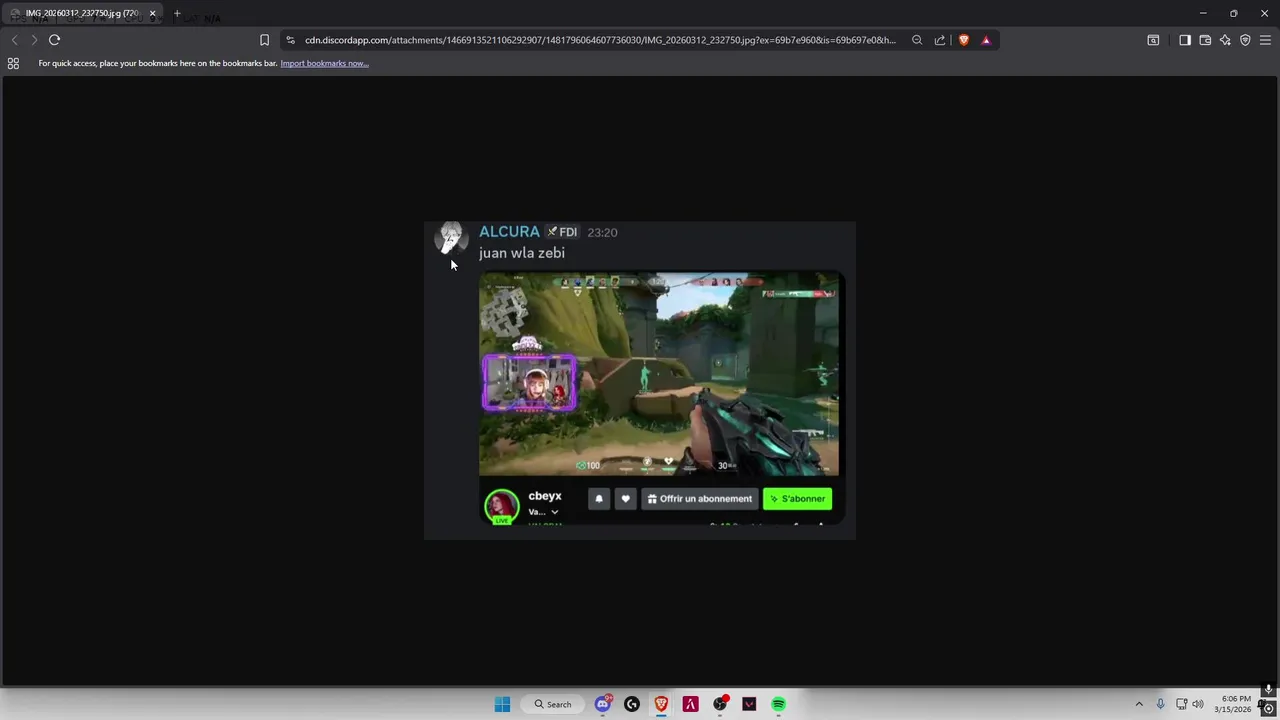Open Leo AI sparkle icon
The width and height of the screenshot is (1280, 720).
coord(1225,40)
